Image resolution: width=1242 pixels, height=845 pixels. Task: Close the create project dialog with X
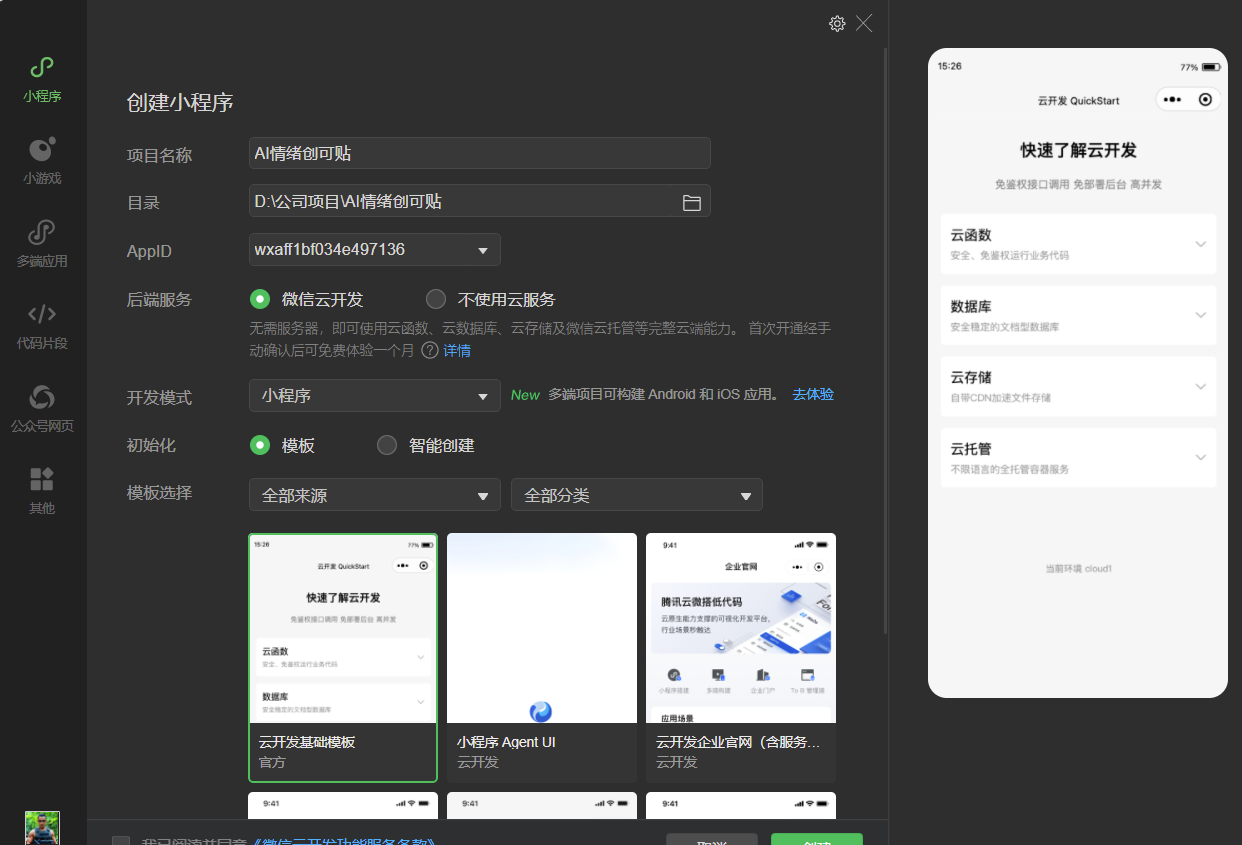tap(864, 23)
